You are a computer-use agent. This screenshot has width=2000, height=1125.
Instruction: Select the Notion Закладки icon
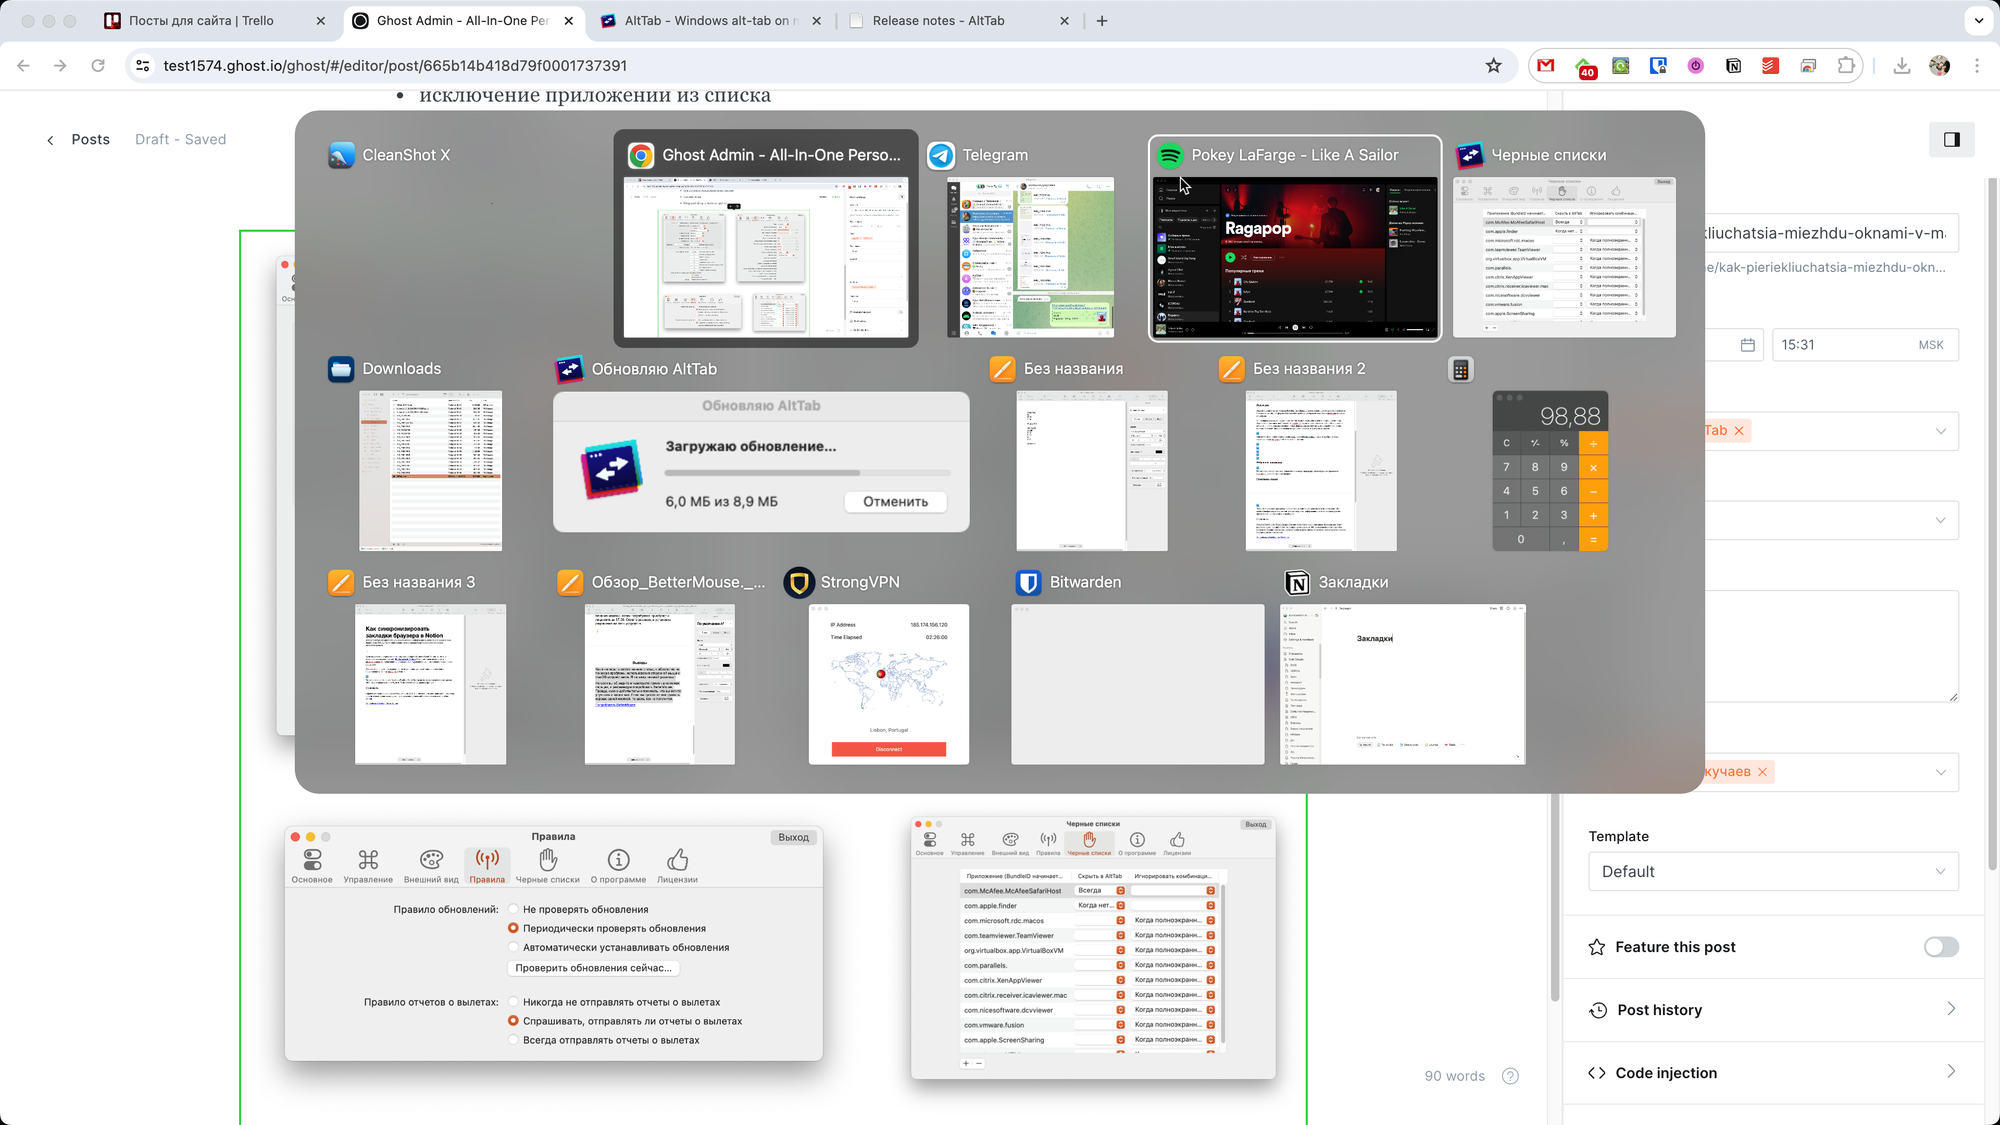pos(1297,582)
